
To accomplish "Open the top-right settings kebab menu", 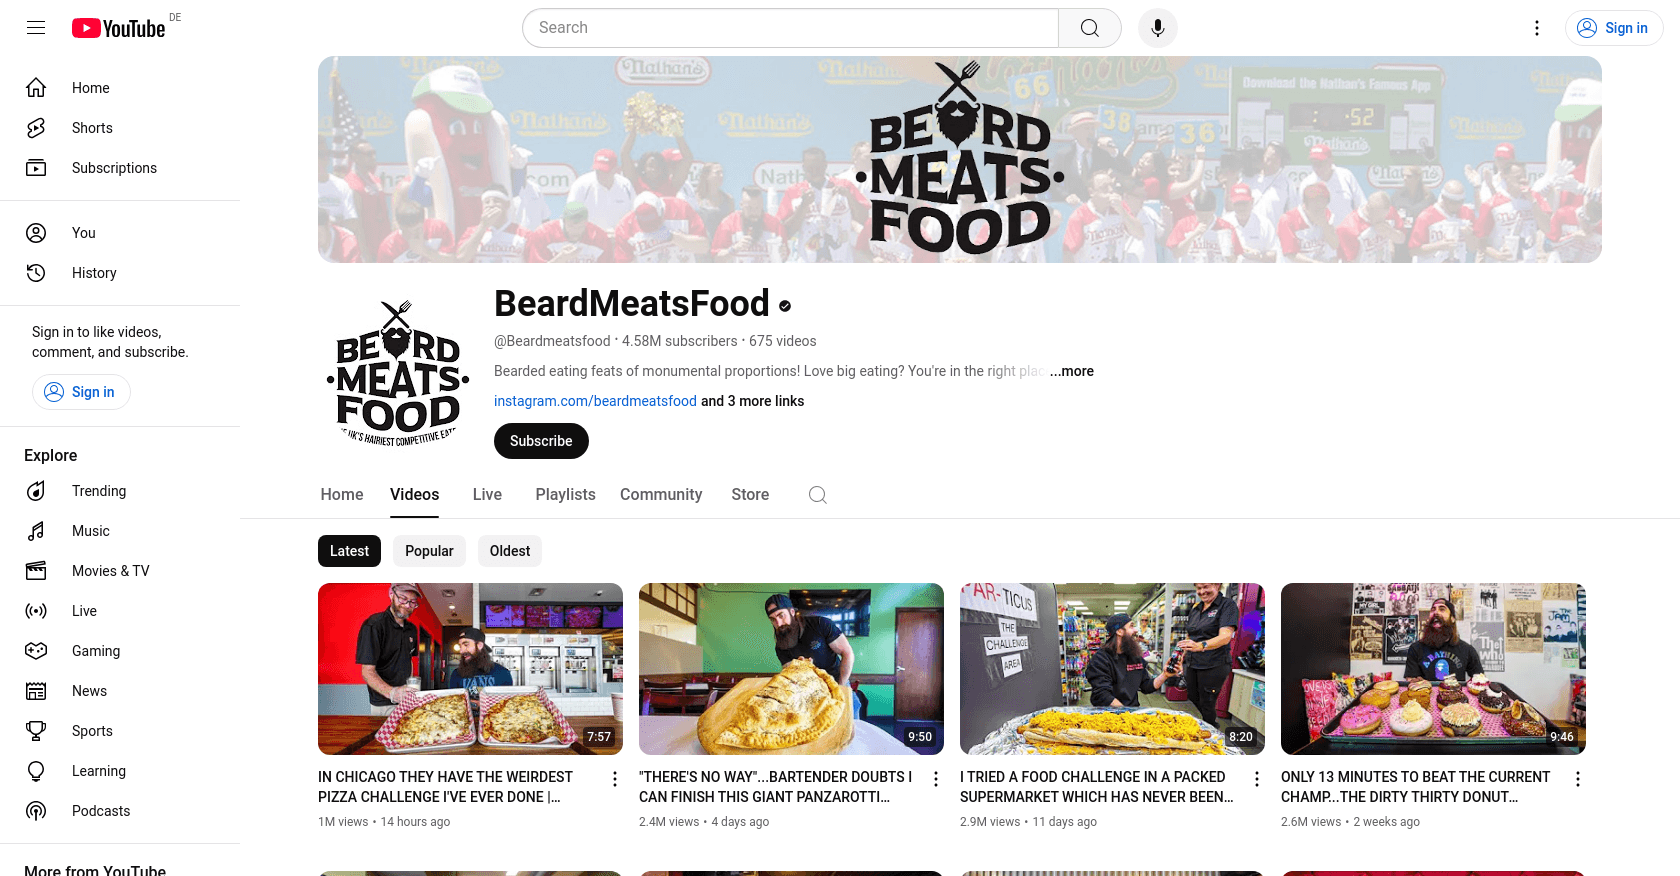I will (x=1537, y=28).
